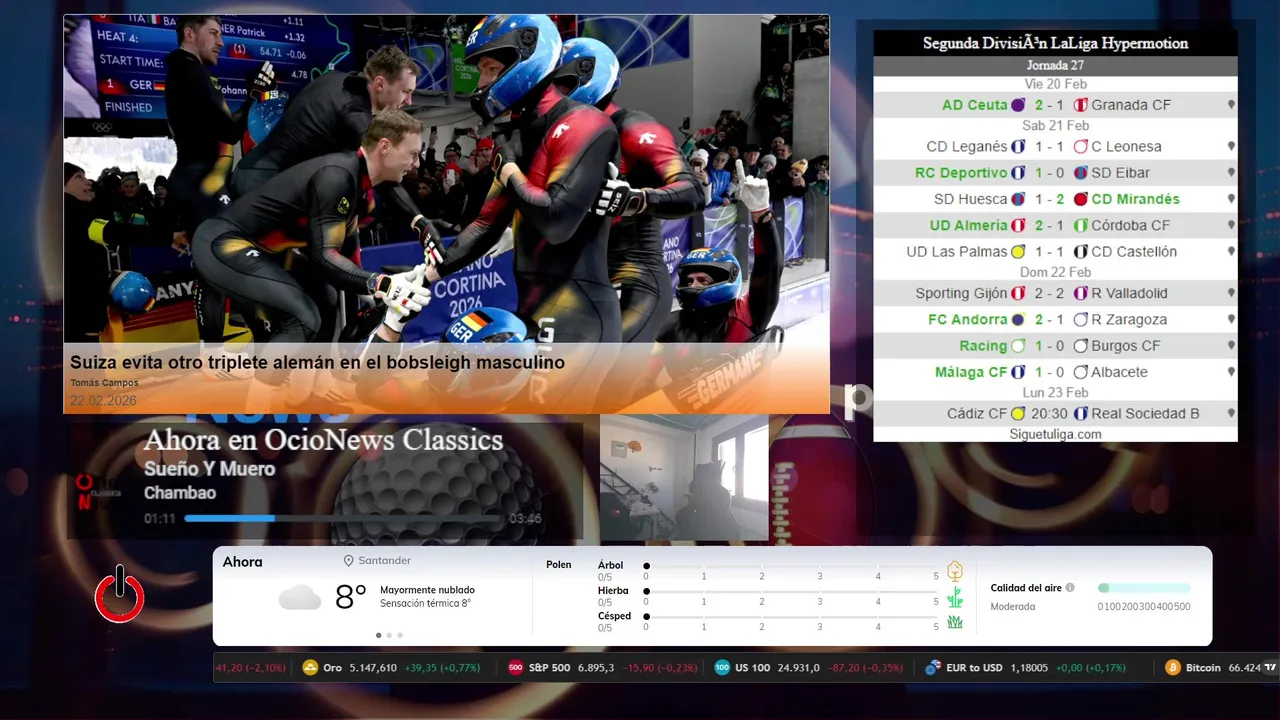Click the author name Tomás Campos
This screenshot has height=720, width=1280.
tap(104, 383)
